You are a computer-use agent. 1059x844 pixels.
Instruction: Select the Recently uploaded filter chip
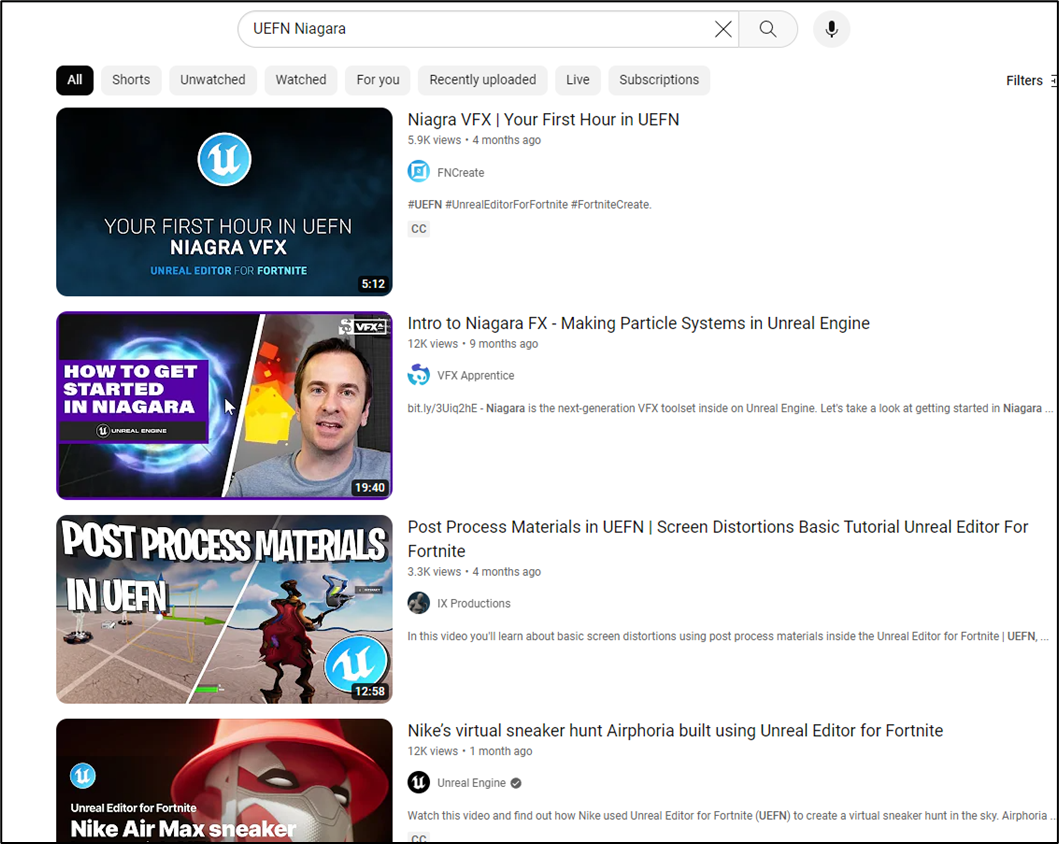[x=482, y=80]
